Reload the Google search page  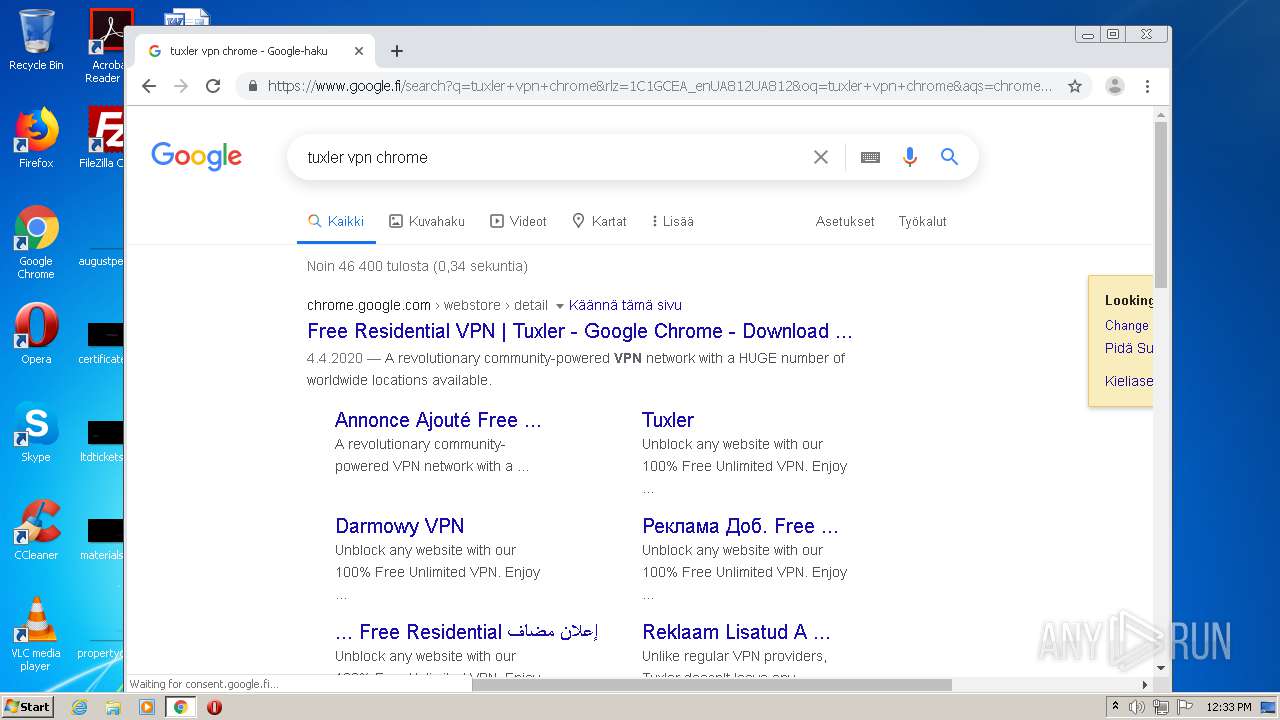coord(213,86)
